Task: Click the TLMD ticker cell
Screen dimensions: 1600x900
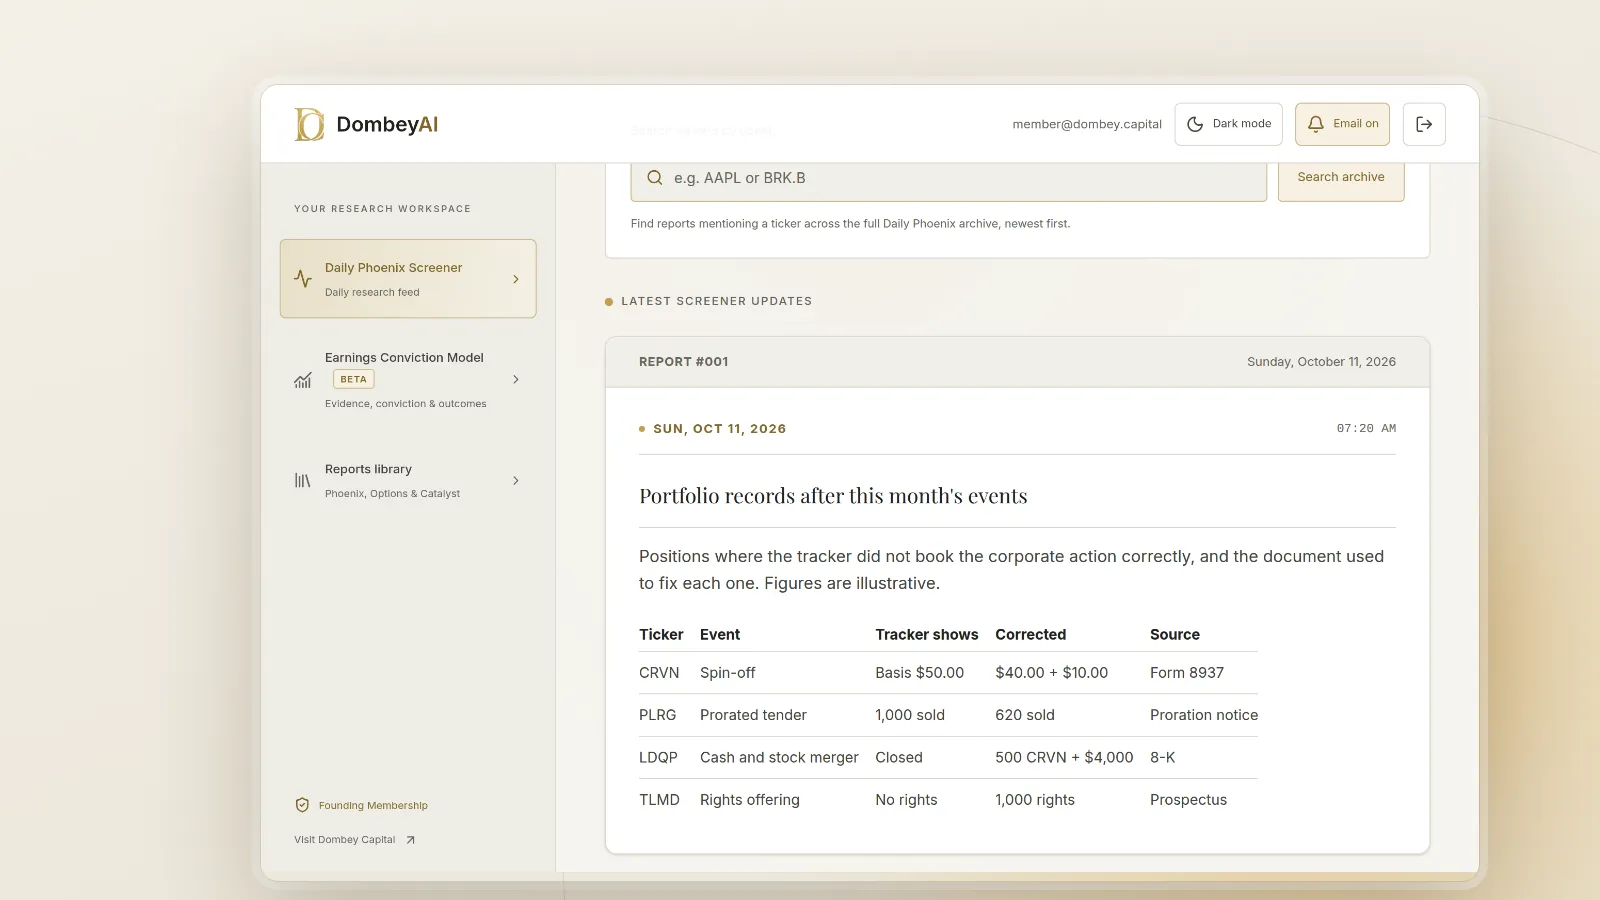Action: click(659, 800)
